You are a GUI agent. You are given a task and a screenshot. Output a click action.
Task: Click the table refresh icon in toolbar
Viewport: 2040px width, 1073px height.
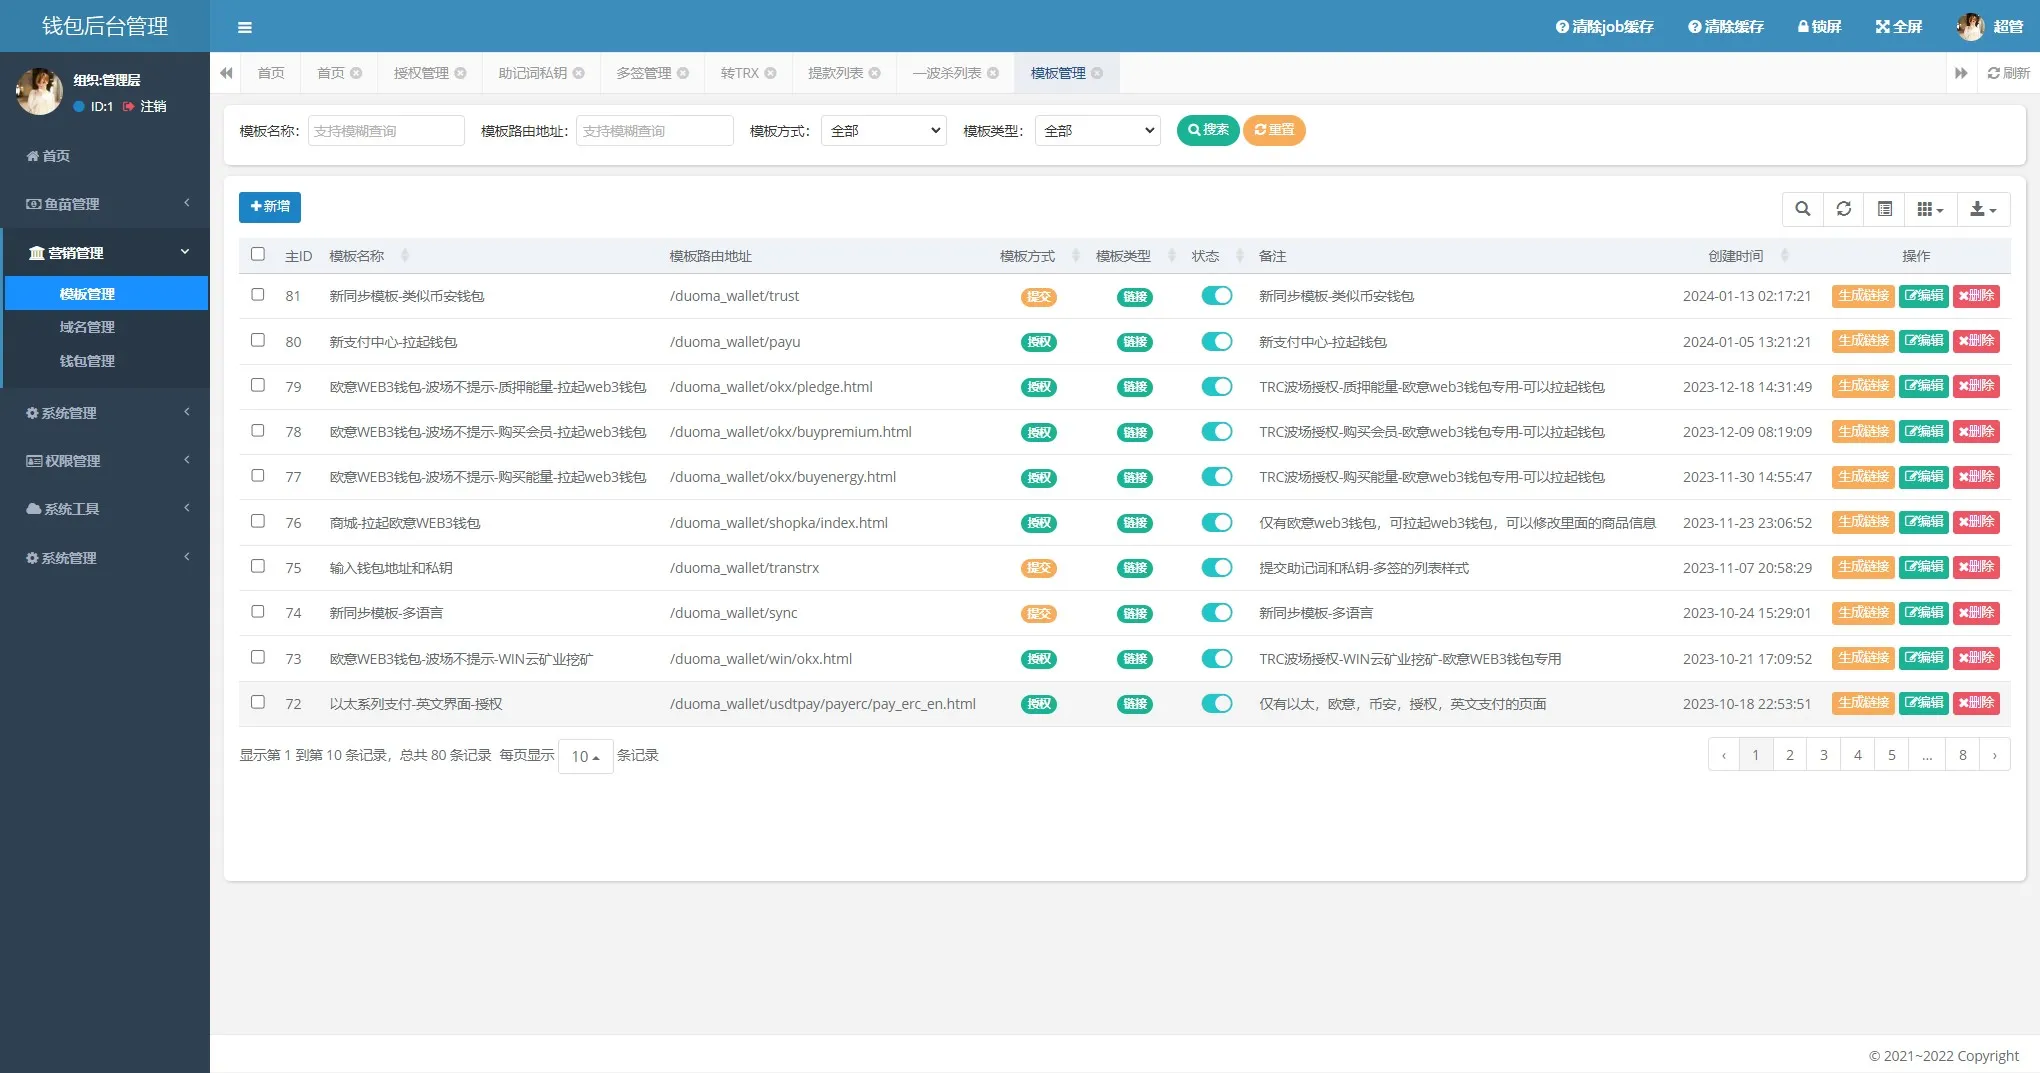pyautogui.click(x=1843, y=209)
